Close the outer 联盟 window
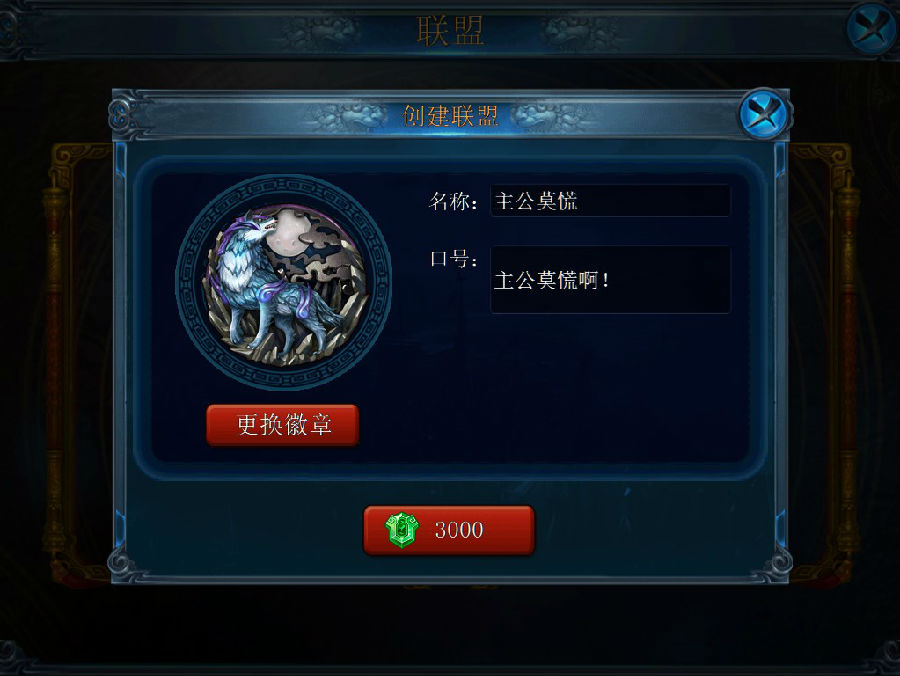900x676 pixels. (873, 28)
